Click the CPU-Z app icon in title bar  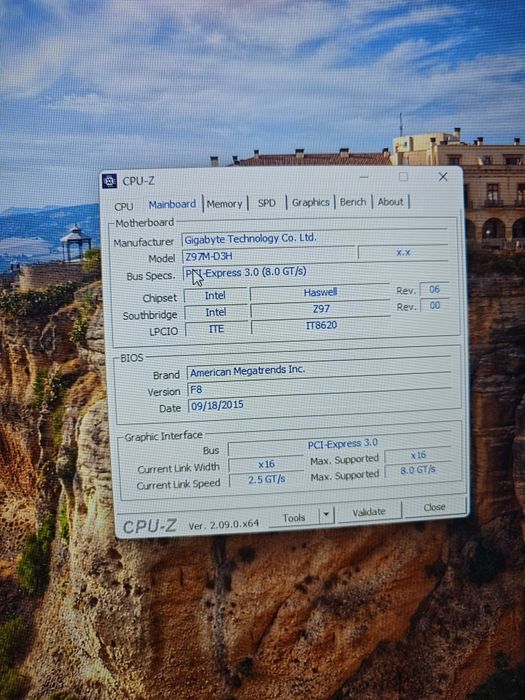(109, 181)
